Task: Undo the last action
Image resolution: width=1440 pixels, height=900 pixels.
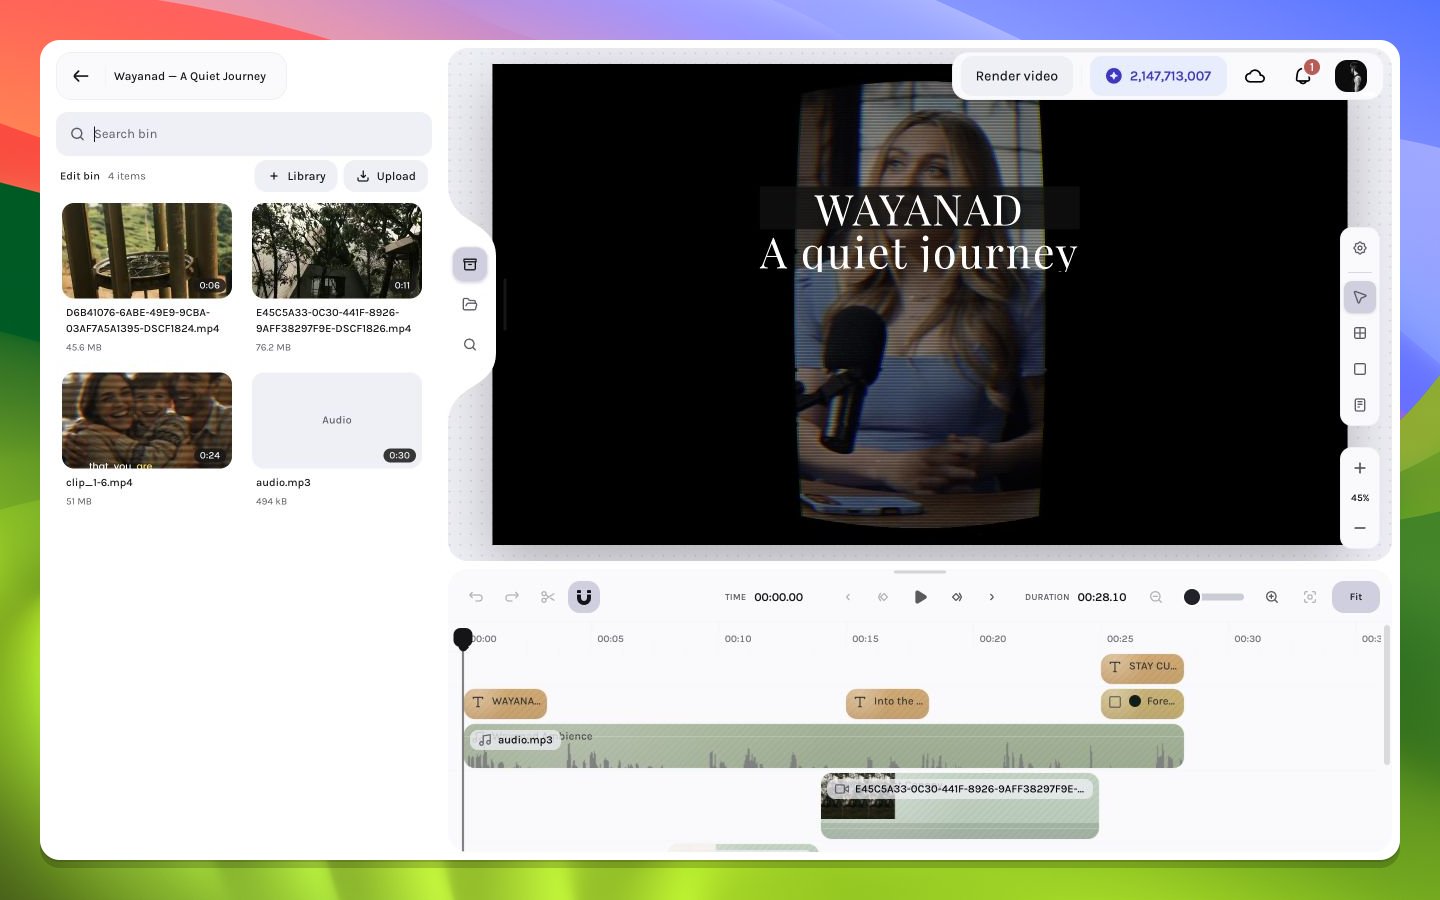Action: tap(476, 597)
